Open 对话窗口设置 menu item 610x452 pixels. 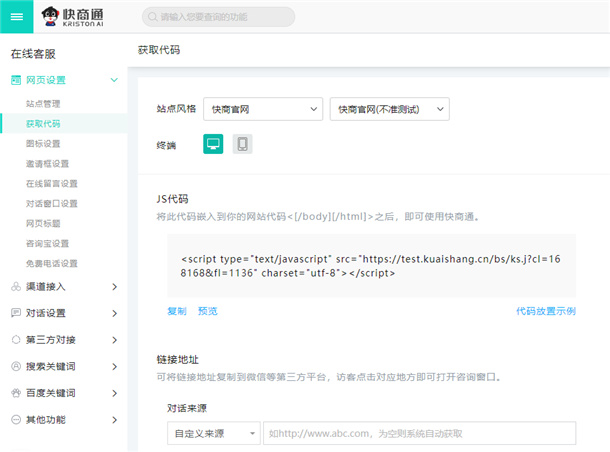point(52,203)
